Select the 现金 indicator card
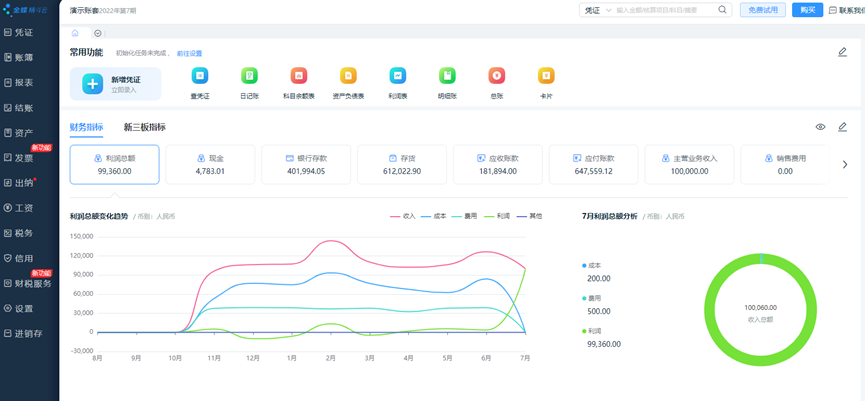This screenshot has height=401, width=865. click(210, 164)
